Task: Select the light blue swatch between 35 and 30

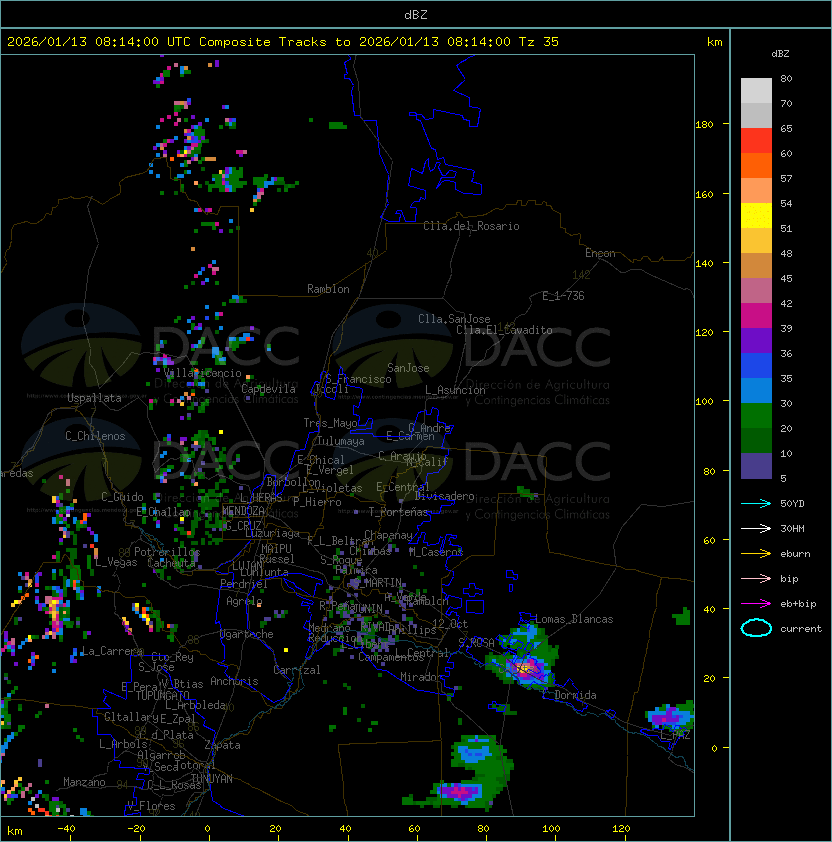Action: point(756,390)
